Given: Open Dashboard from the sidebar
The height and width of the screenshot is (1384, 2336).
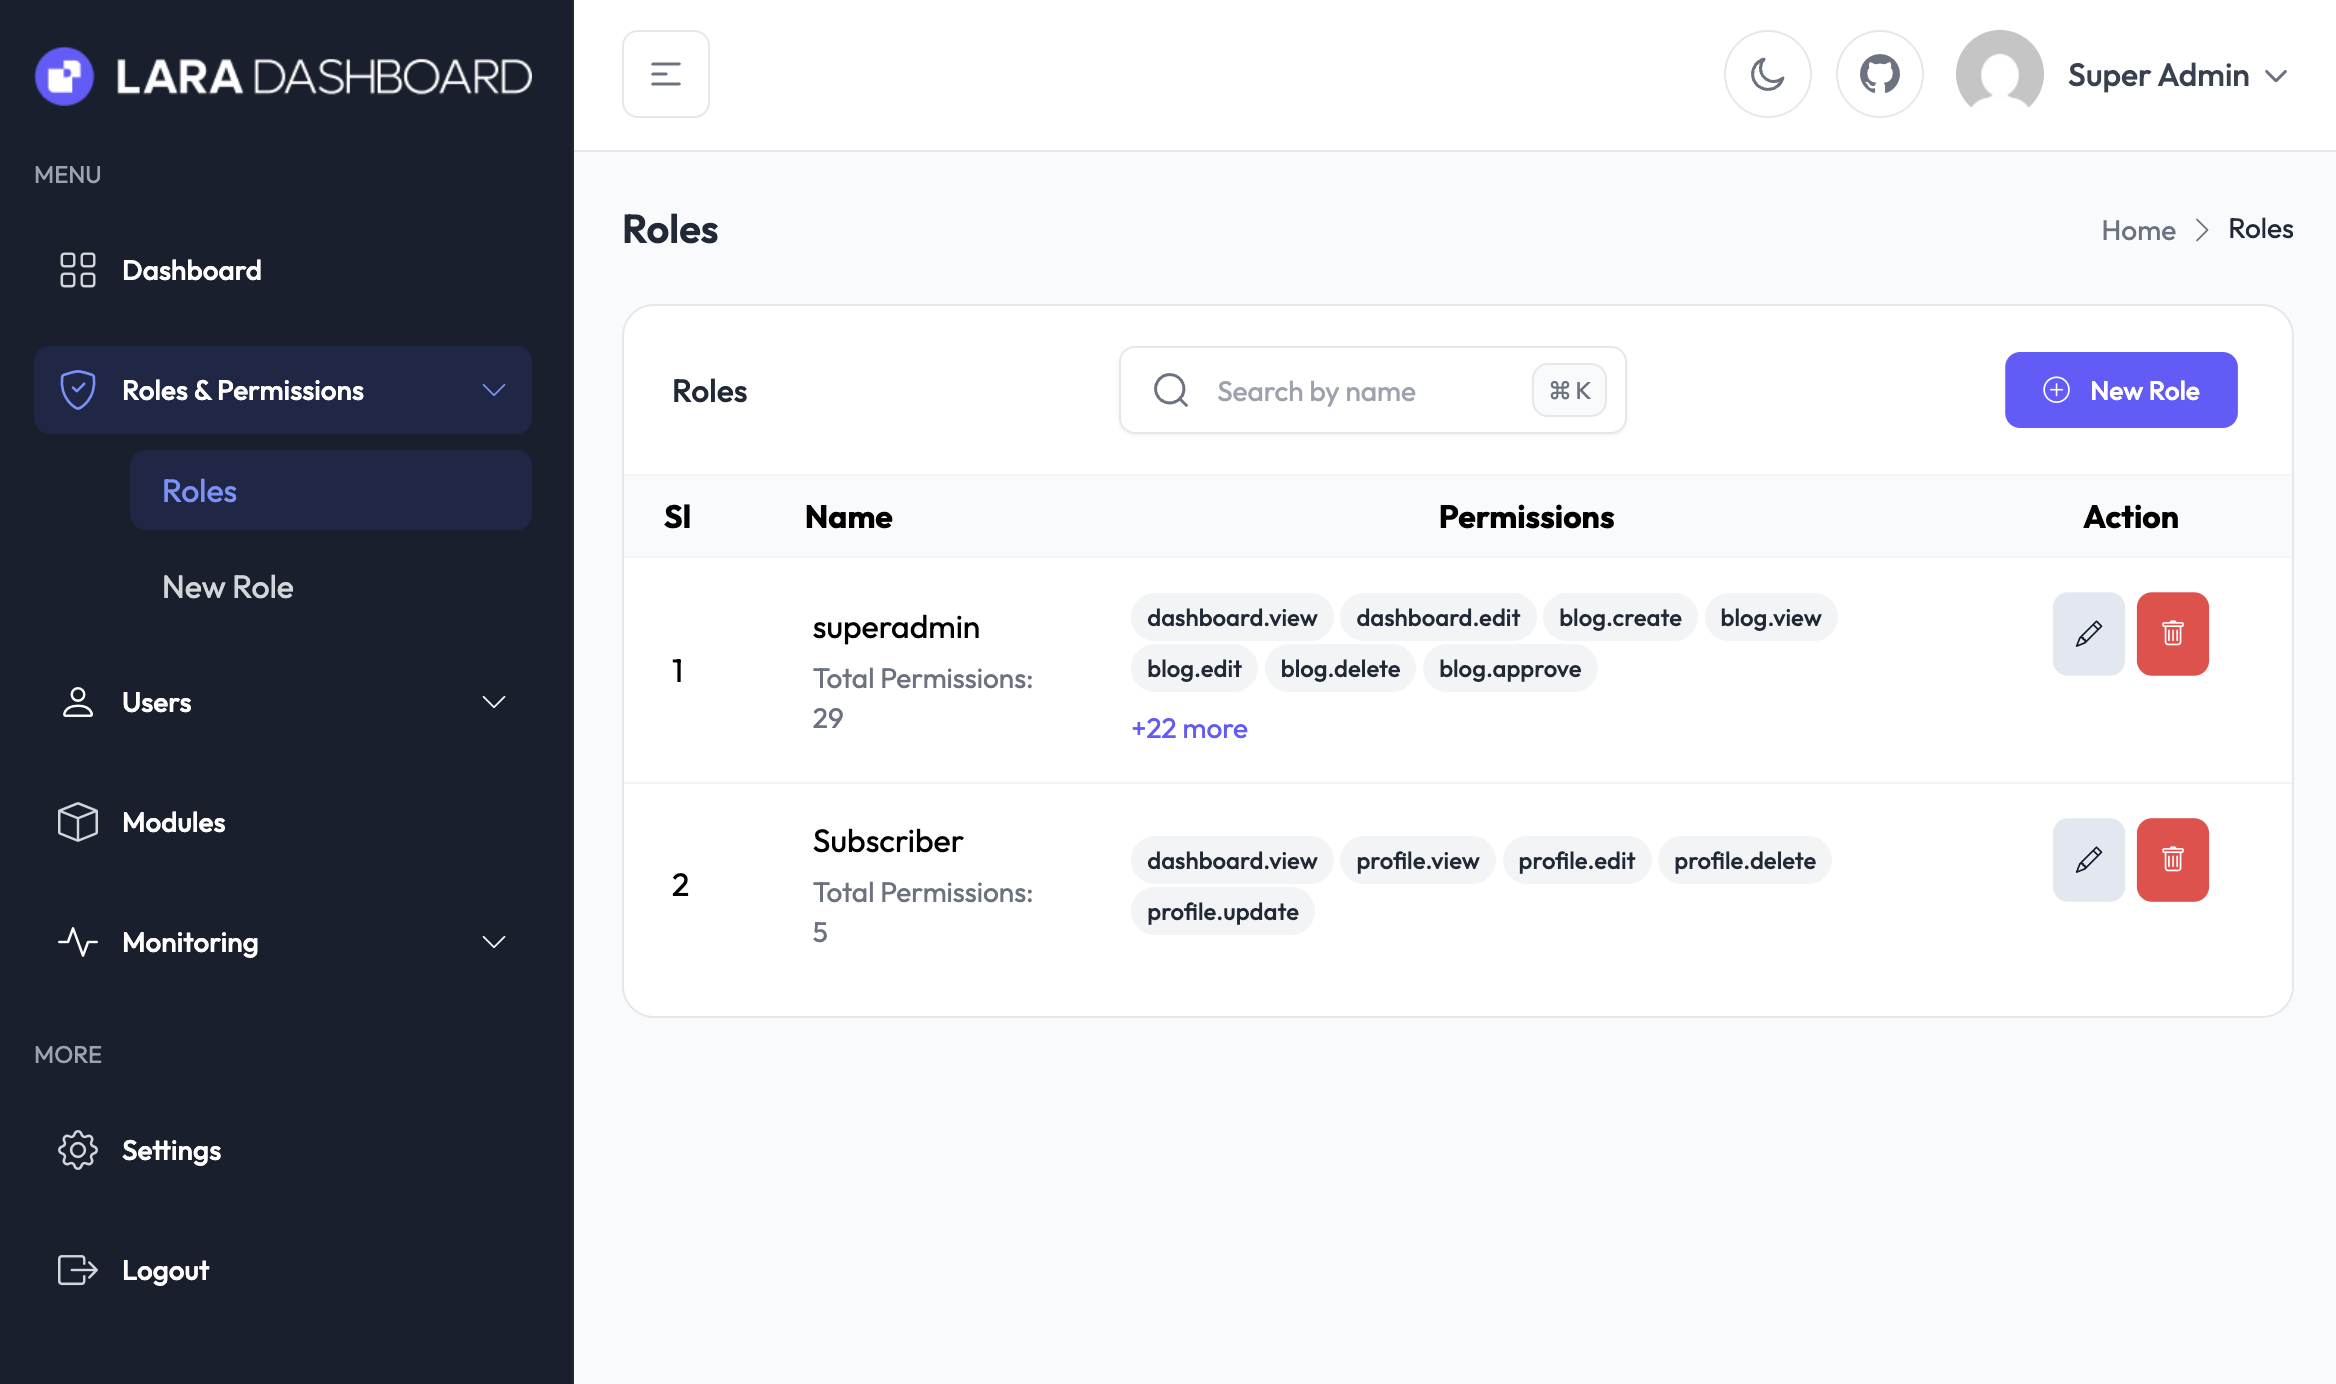Looking at the screenshot, I should (x=283, y=270).
